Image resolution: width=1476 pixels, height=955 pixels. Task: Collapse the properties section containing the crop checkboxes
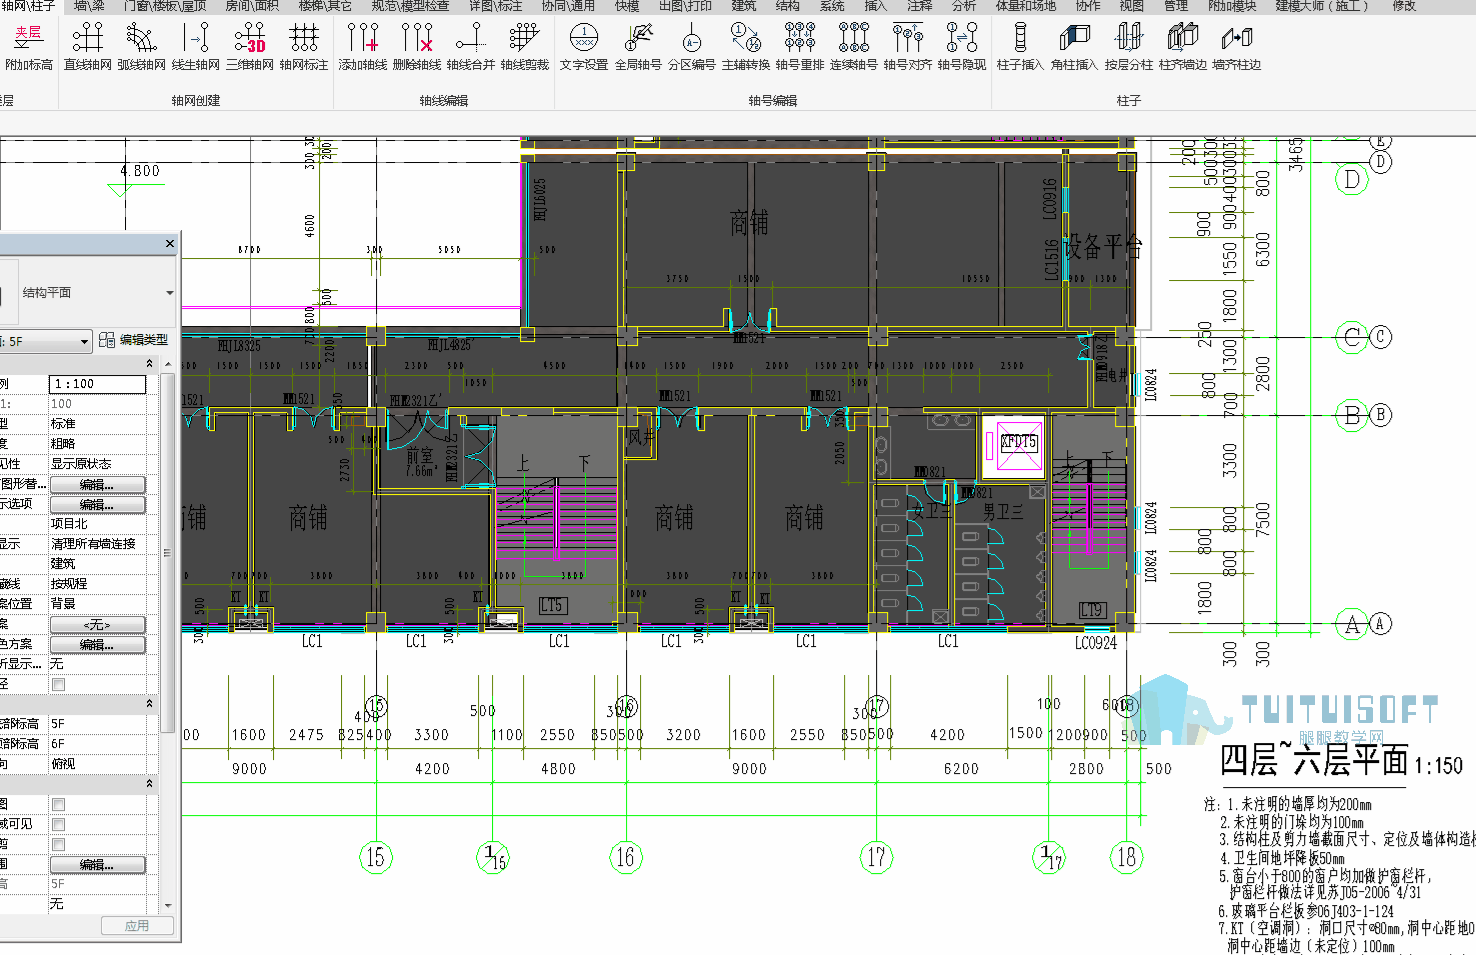(150, 784)
